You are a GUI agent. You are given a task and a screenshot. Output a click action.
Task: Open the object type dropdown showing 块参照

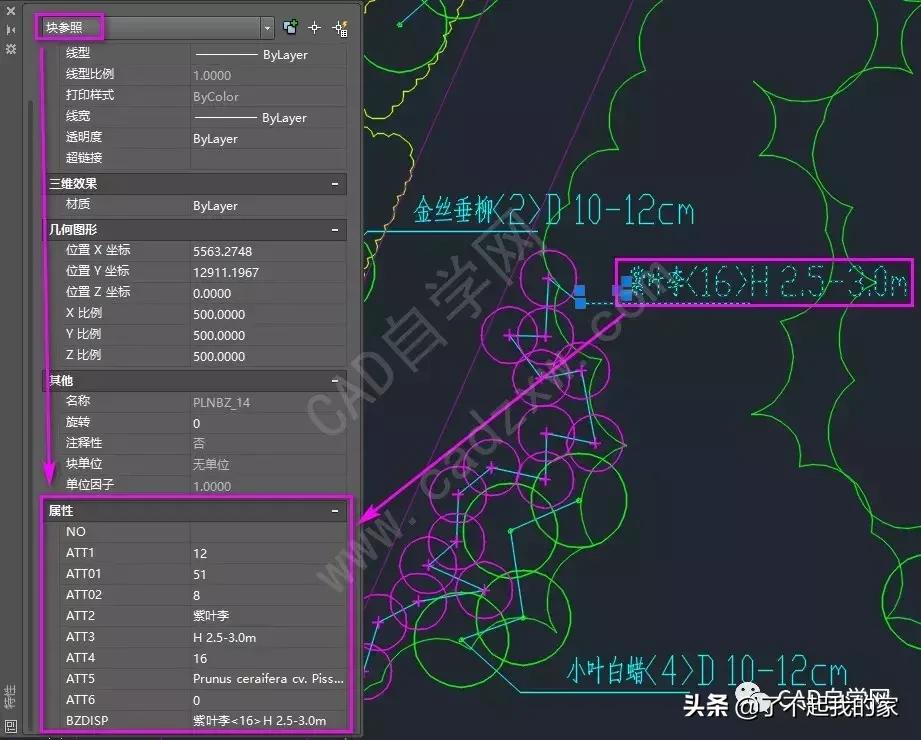(x=266, y=28)
